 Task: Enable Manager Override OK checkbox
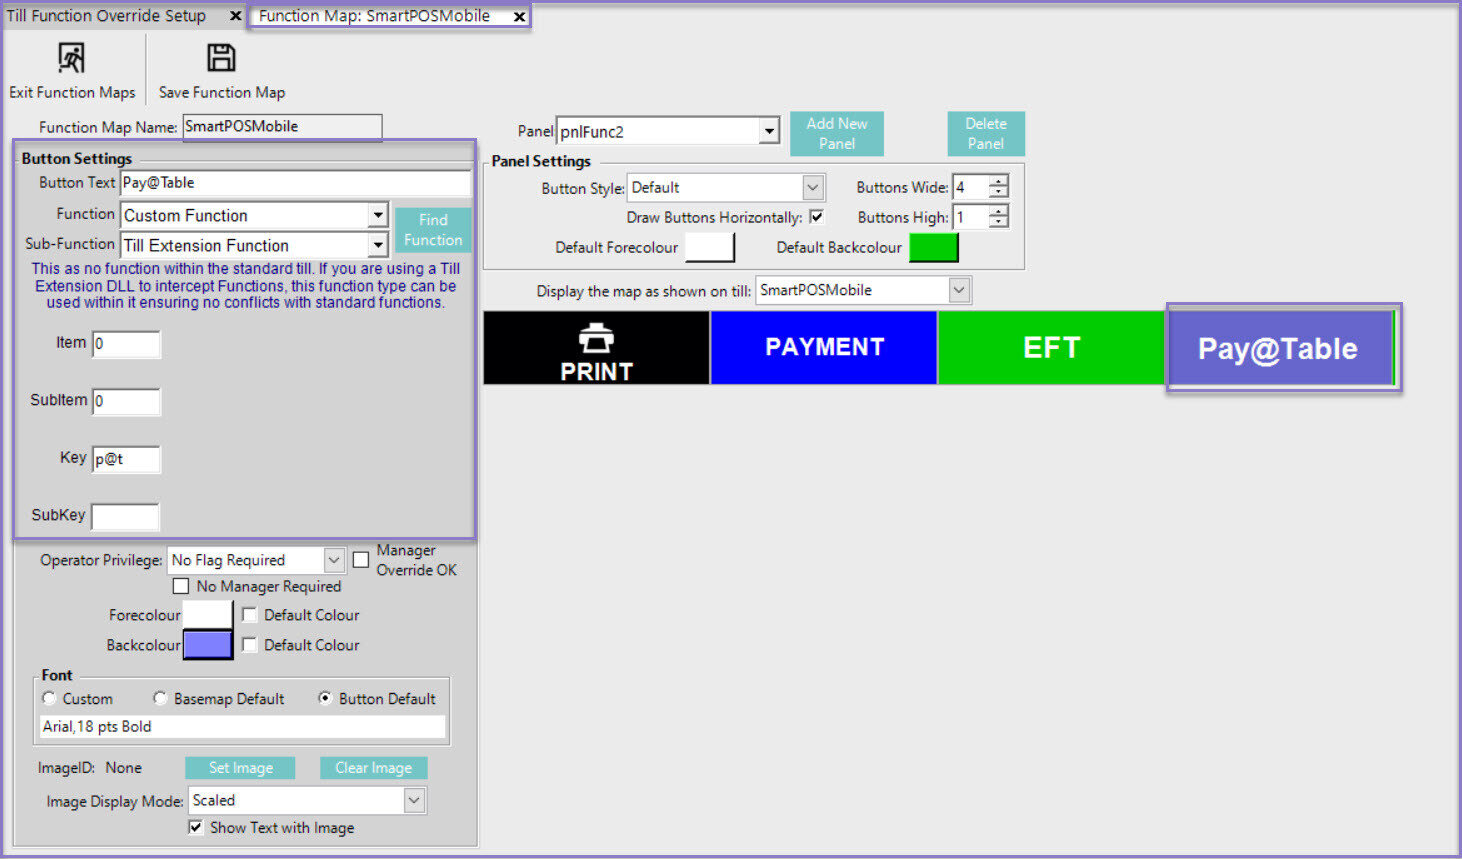tap(361, 560)
